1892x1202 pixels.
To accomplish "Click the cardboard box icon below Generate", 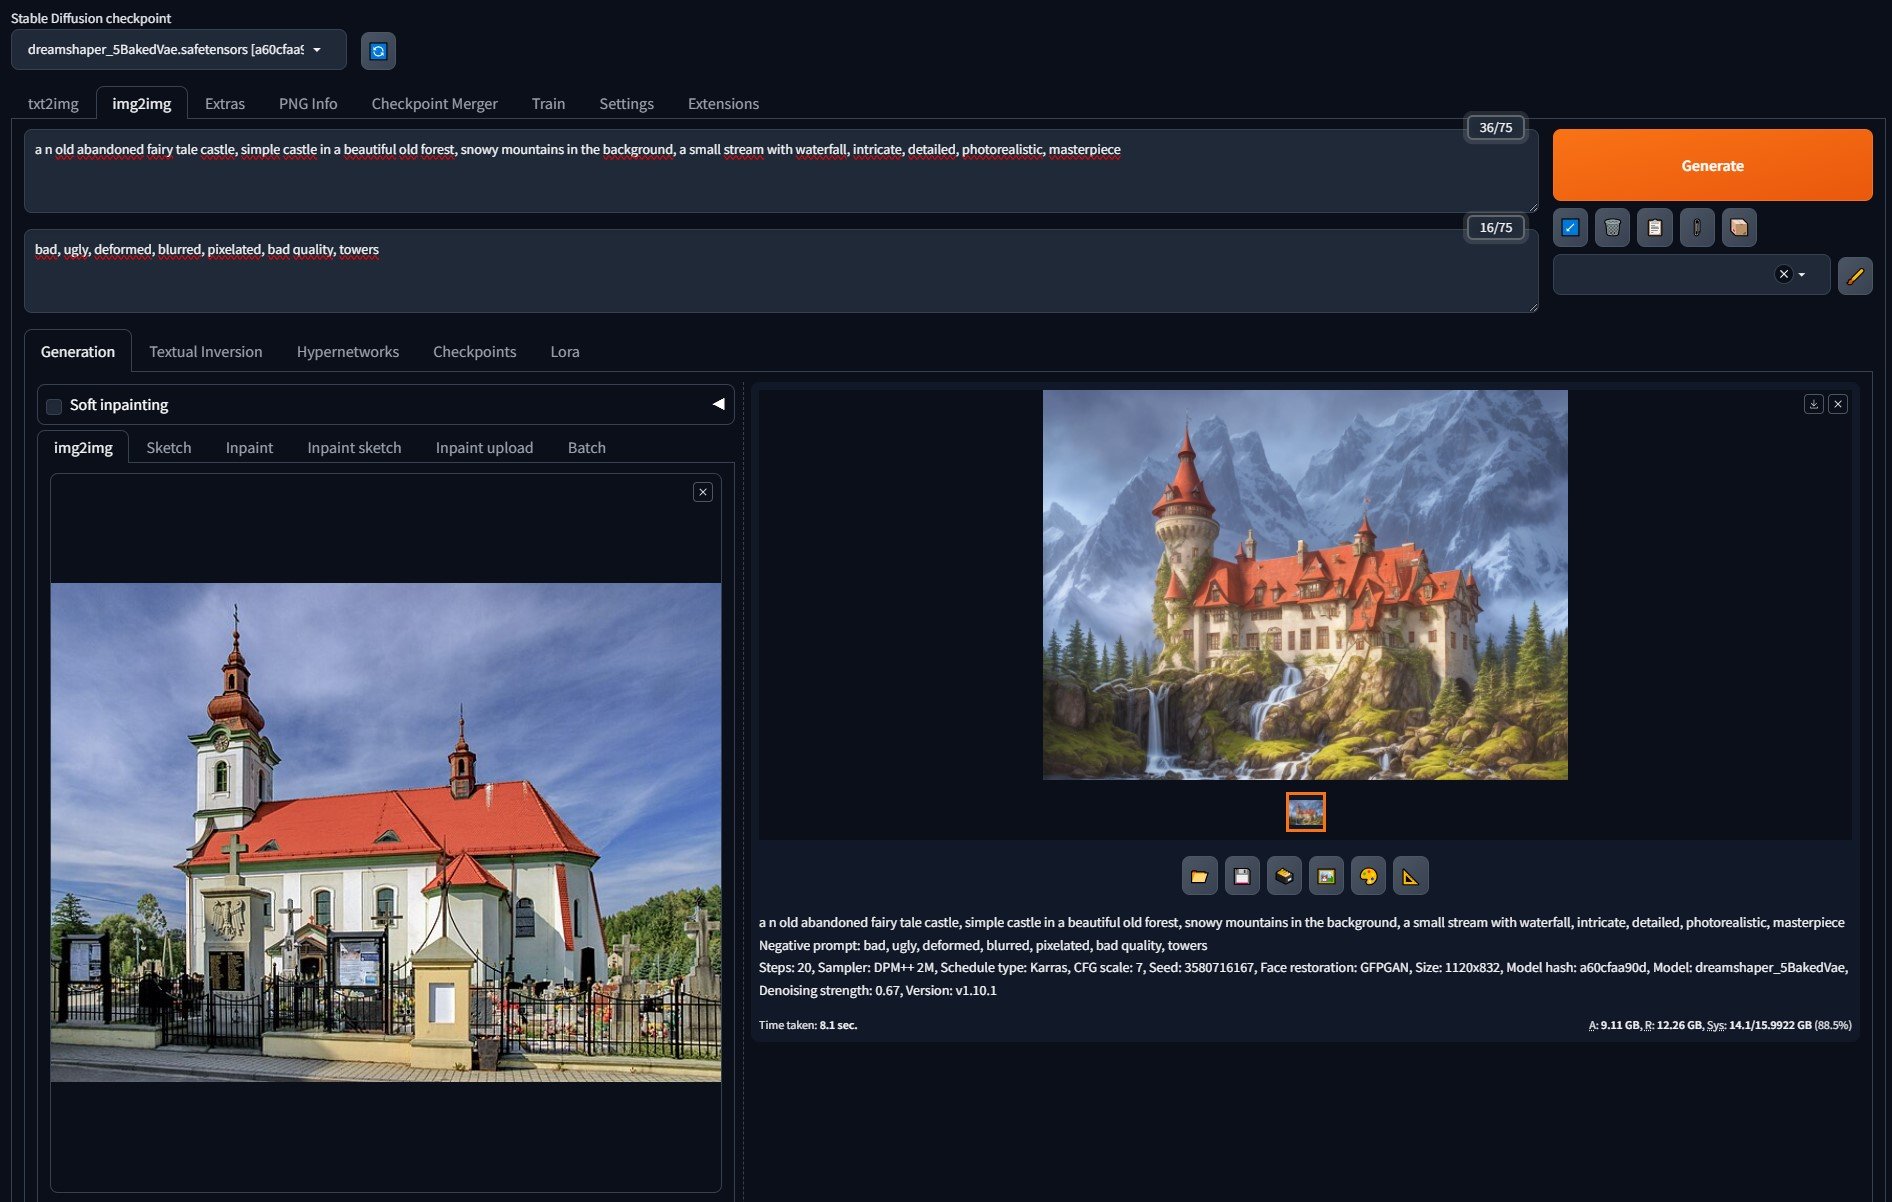I will pyautogui.click(x=1739, y=228).
